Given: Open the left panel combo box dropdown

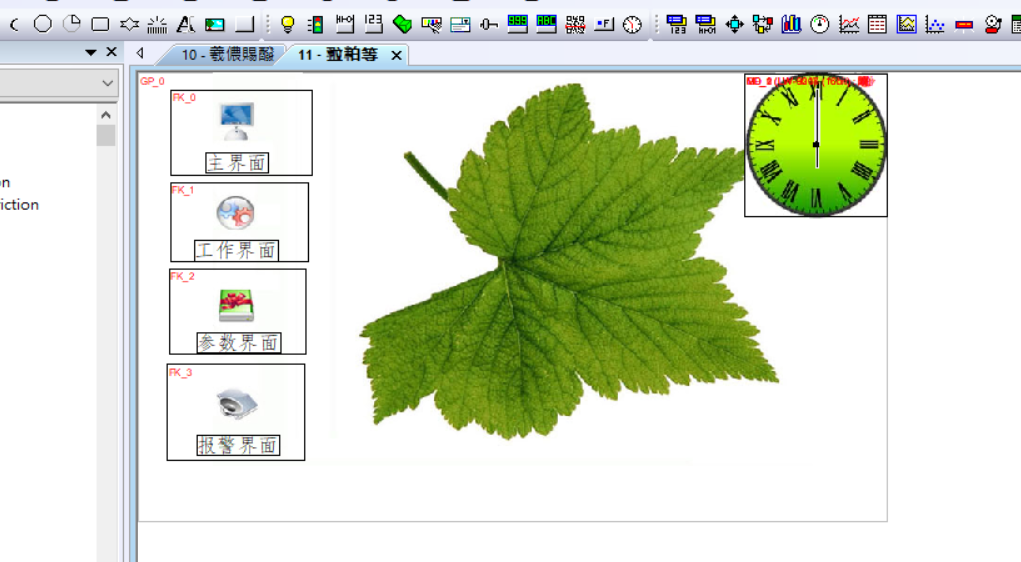Looking at the screenshot, I should [x=108, y=84].
